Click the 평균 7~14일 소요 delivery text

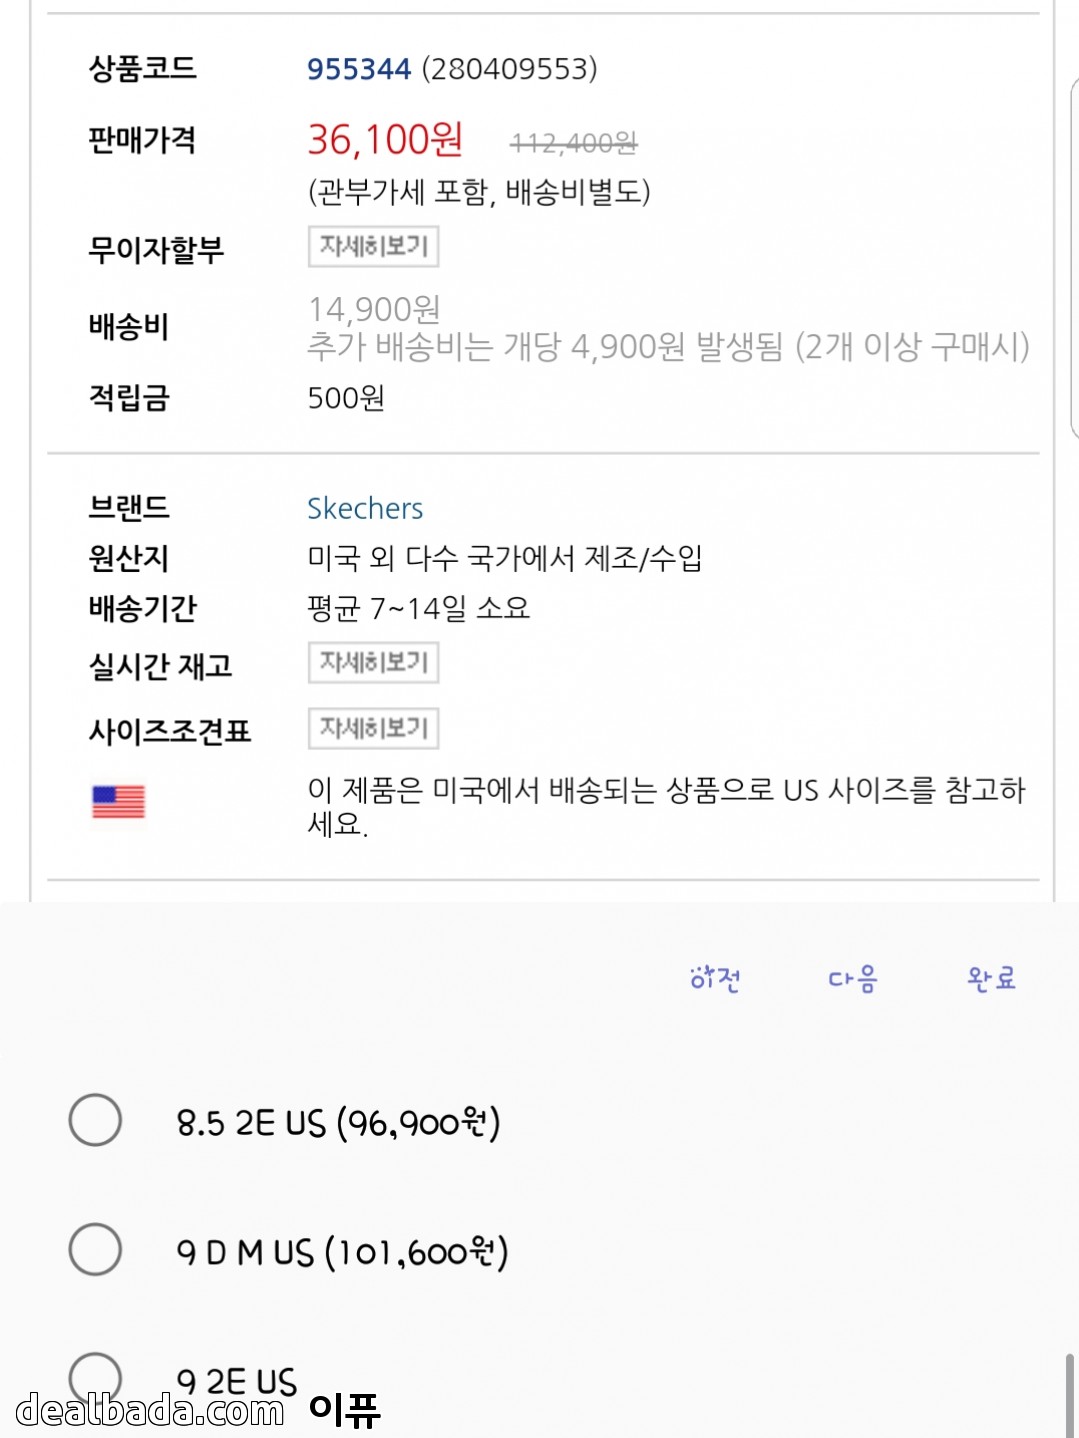418,608
